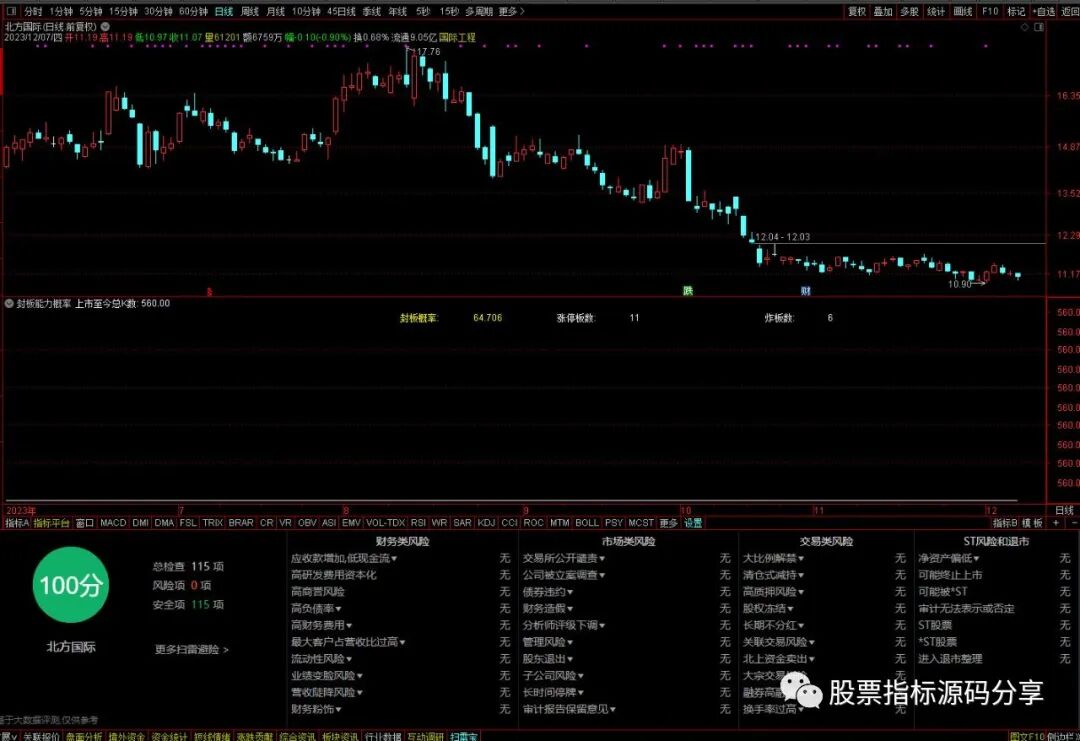Select the 1分钟 period
The width and height of the screenshot is (1080, 741).
click(61, 12)
